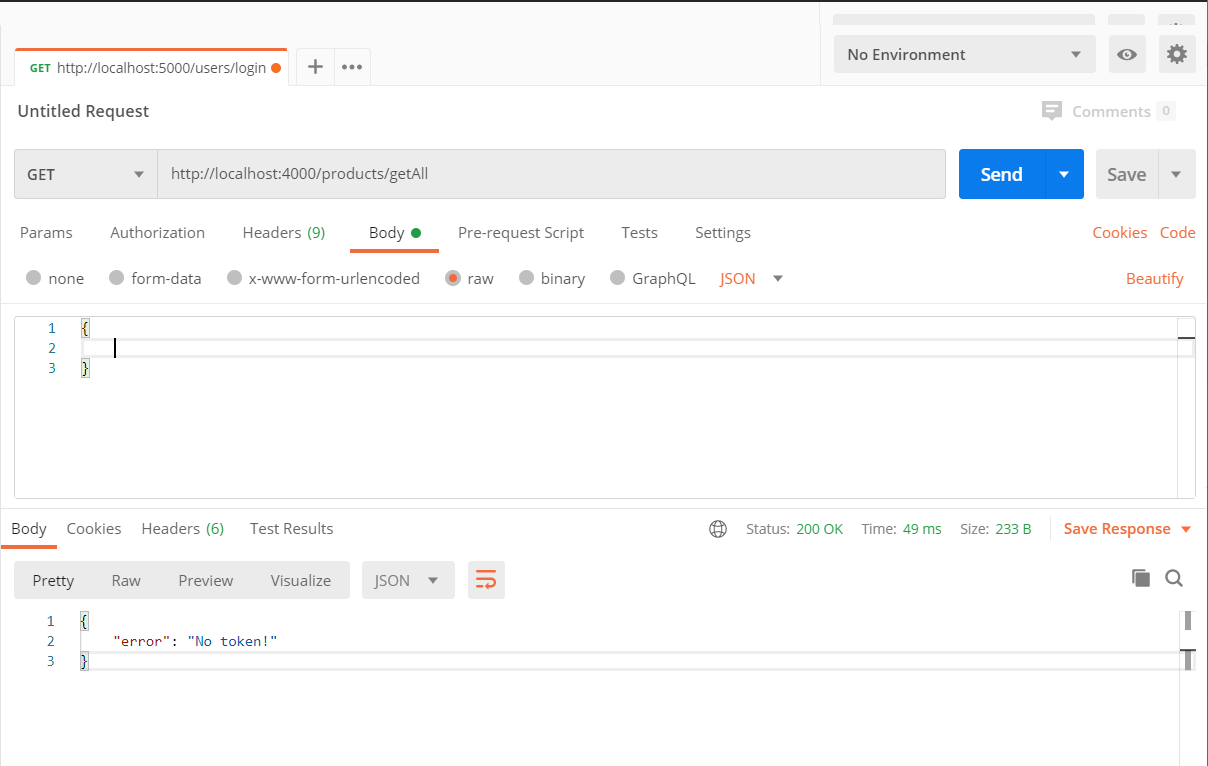Switch to the Params tab

click(46, 232)
